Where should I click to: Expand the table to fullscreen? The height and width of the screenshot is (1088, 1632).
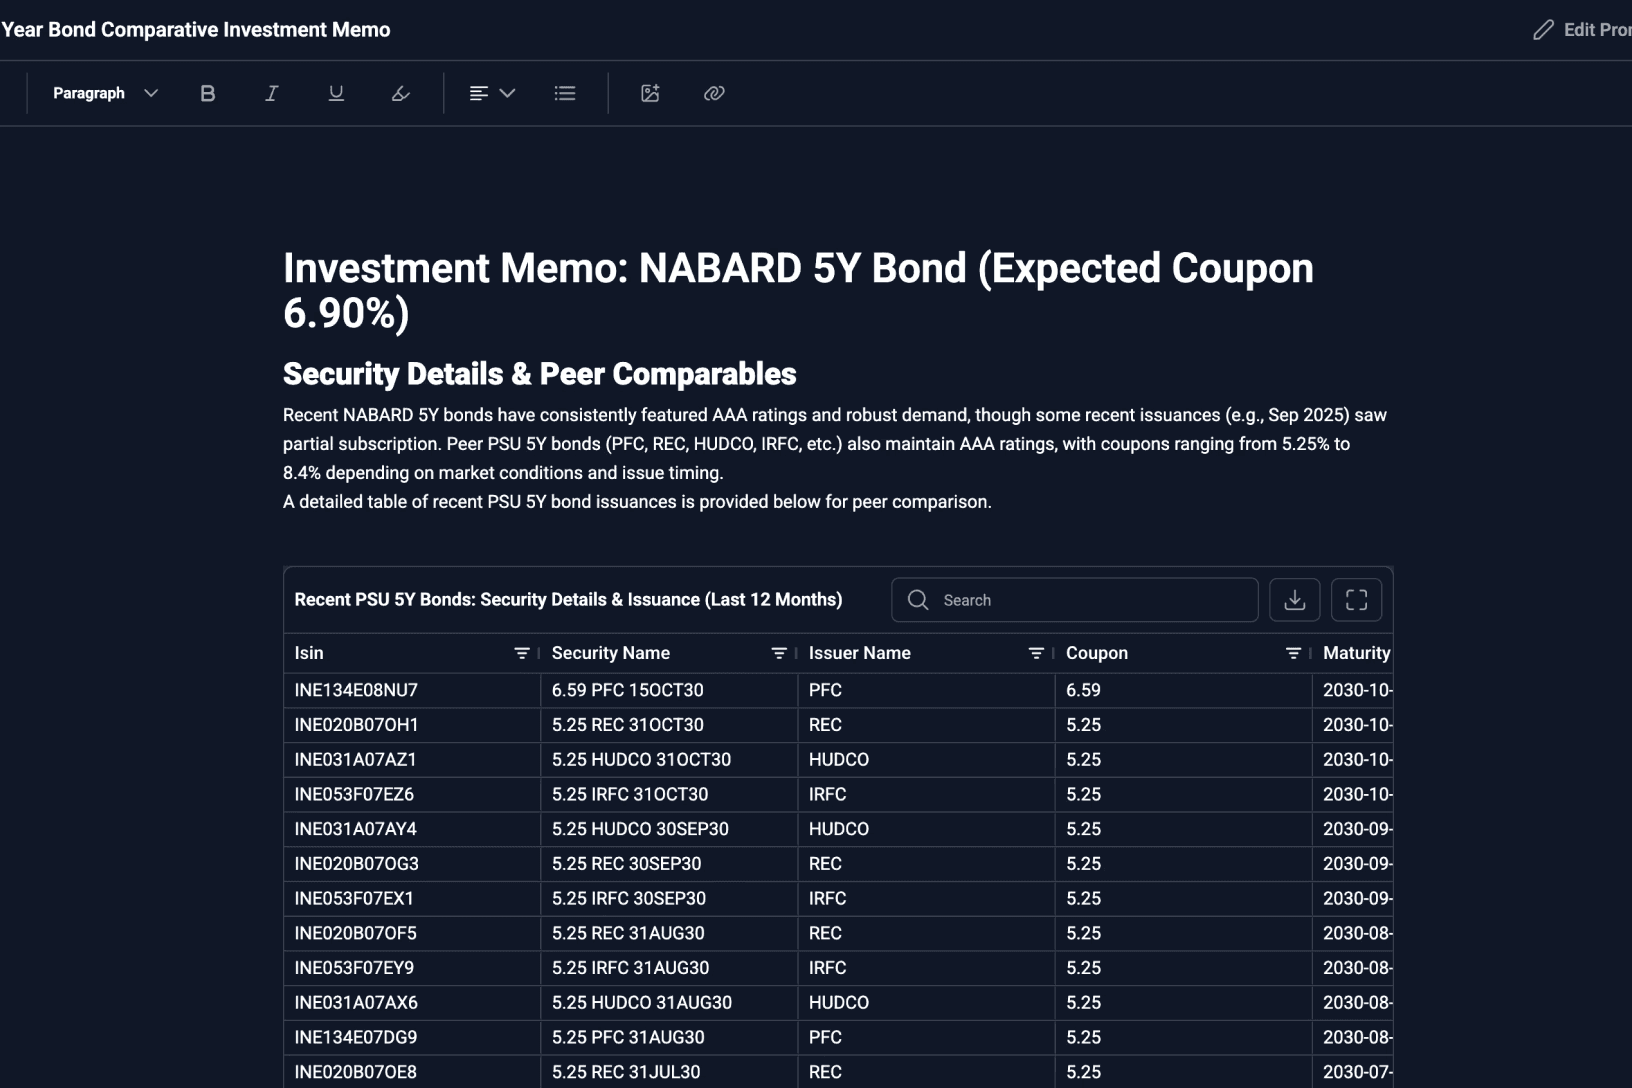(1356, 600)
